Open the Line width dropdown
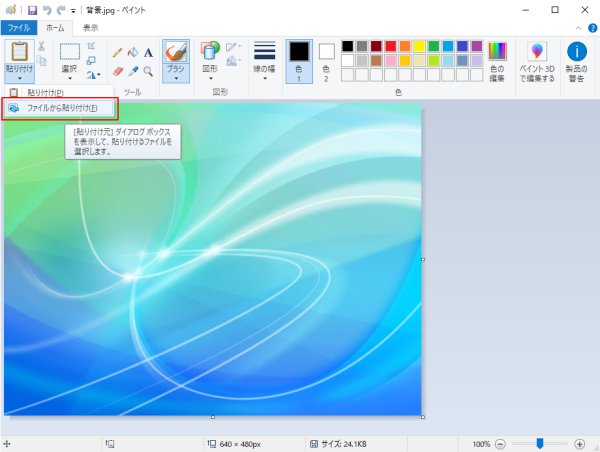 click(264, 61)
